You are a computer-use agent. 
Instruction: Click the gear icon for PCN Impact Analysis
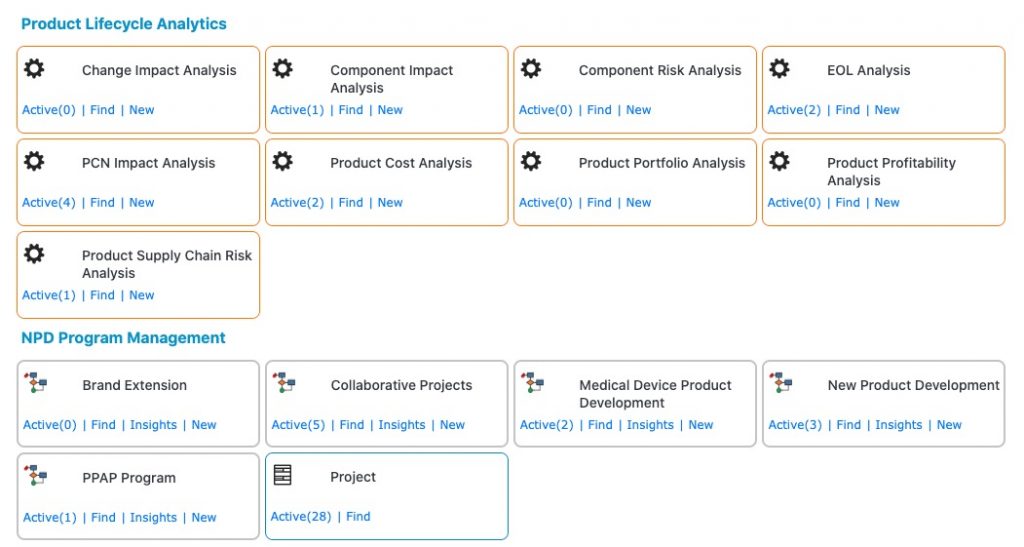pyautogui.click(x=34, y=161)
